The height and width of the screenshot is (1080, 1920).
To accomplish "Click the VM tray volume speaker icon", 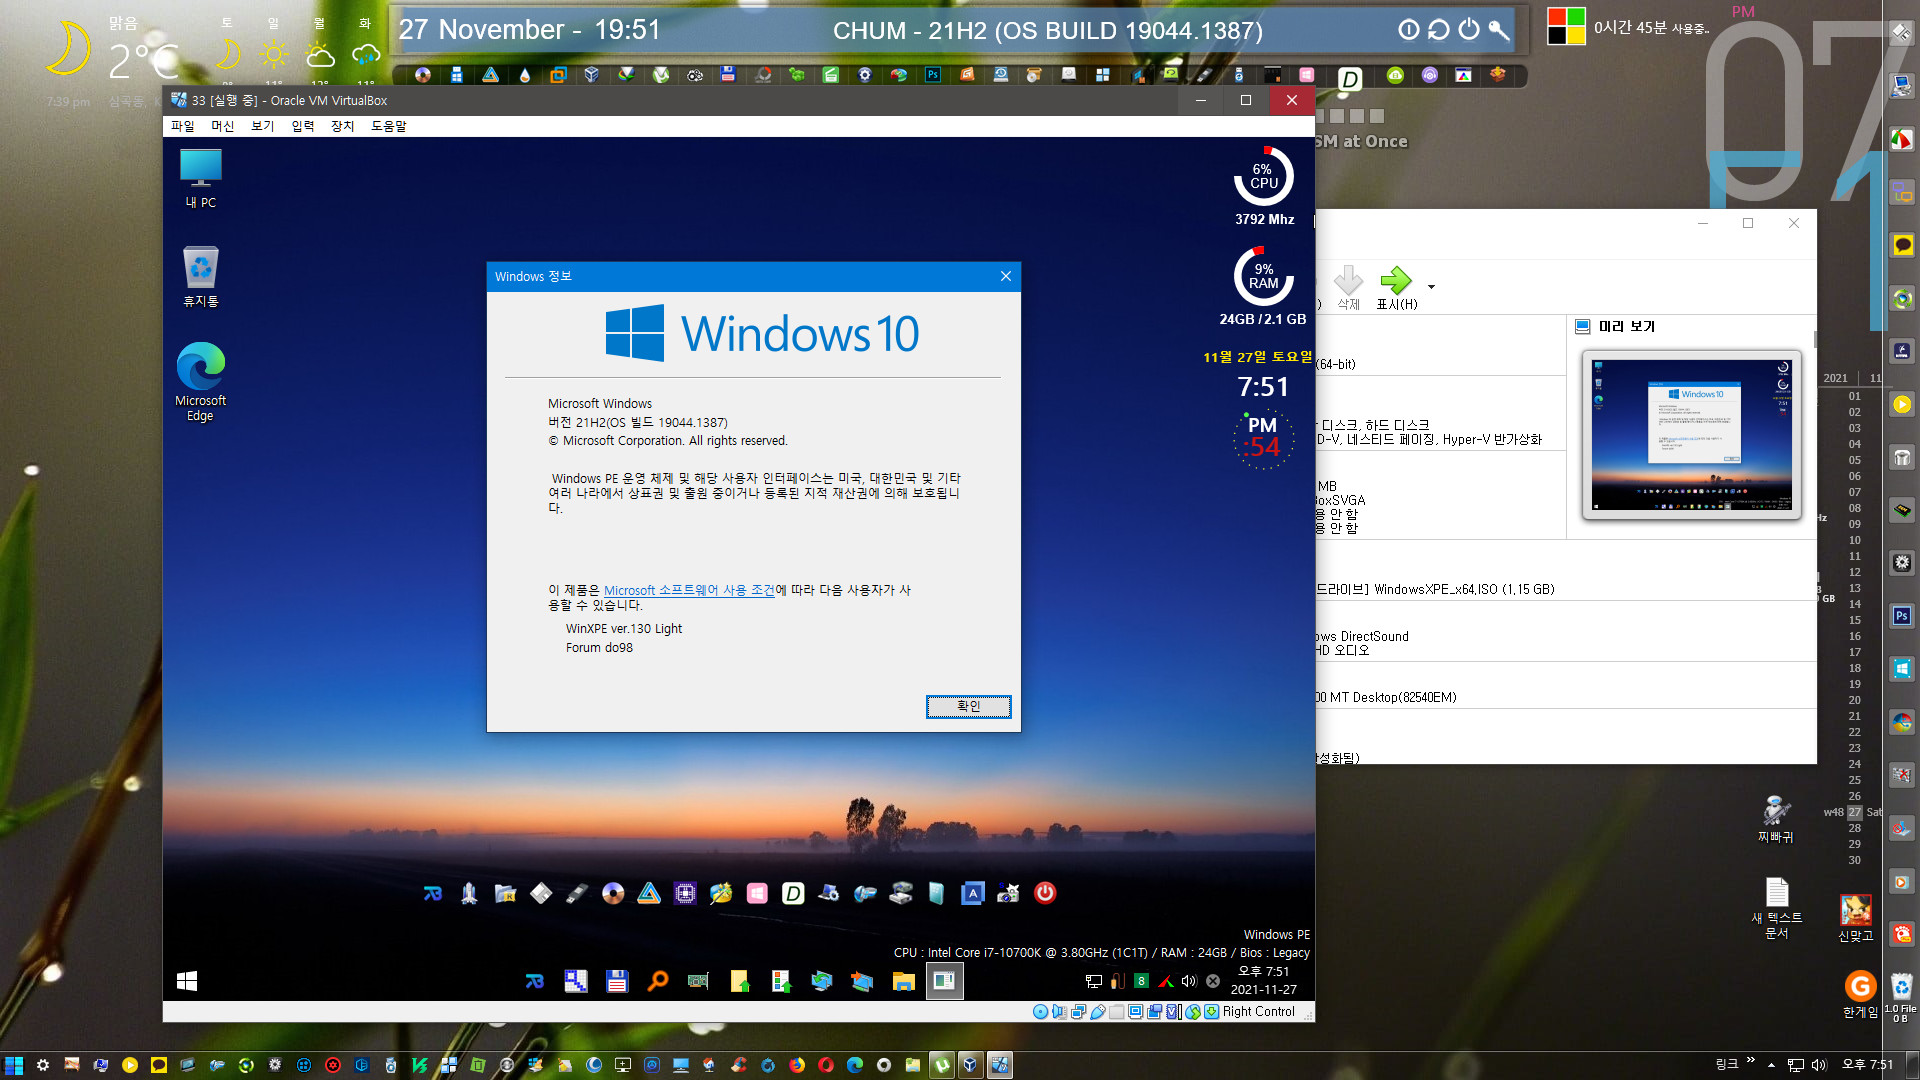I will pos(1189,981).
